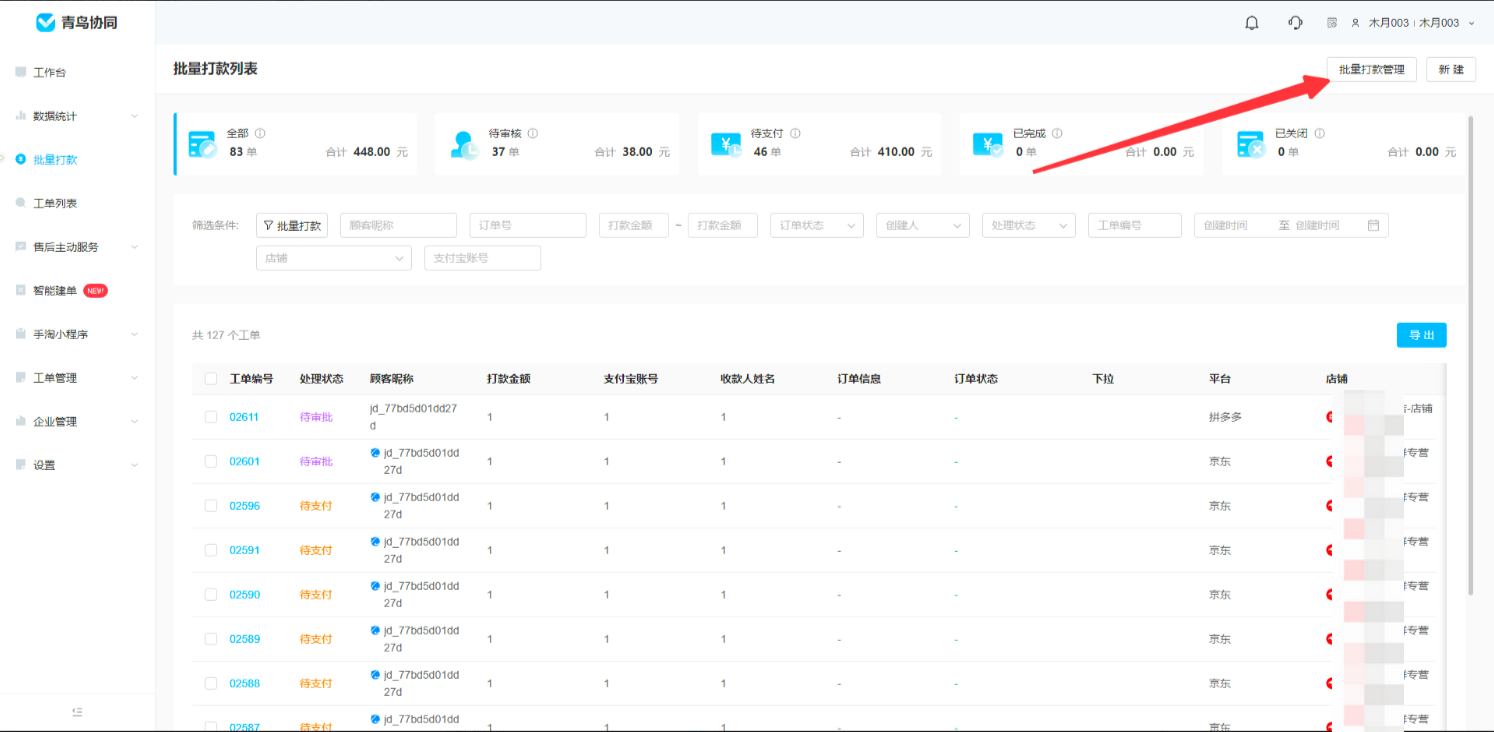Tick the checkbox for work order 02591
Screen dimensions: 1494x732
[x=211, y=550]
